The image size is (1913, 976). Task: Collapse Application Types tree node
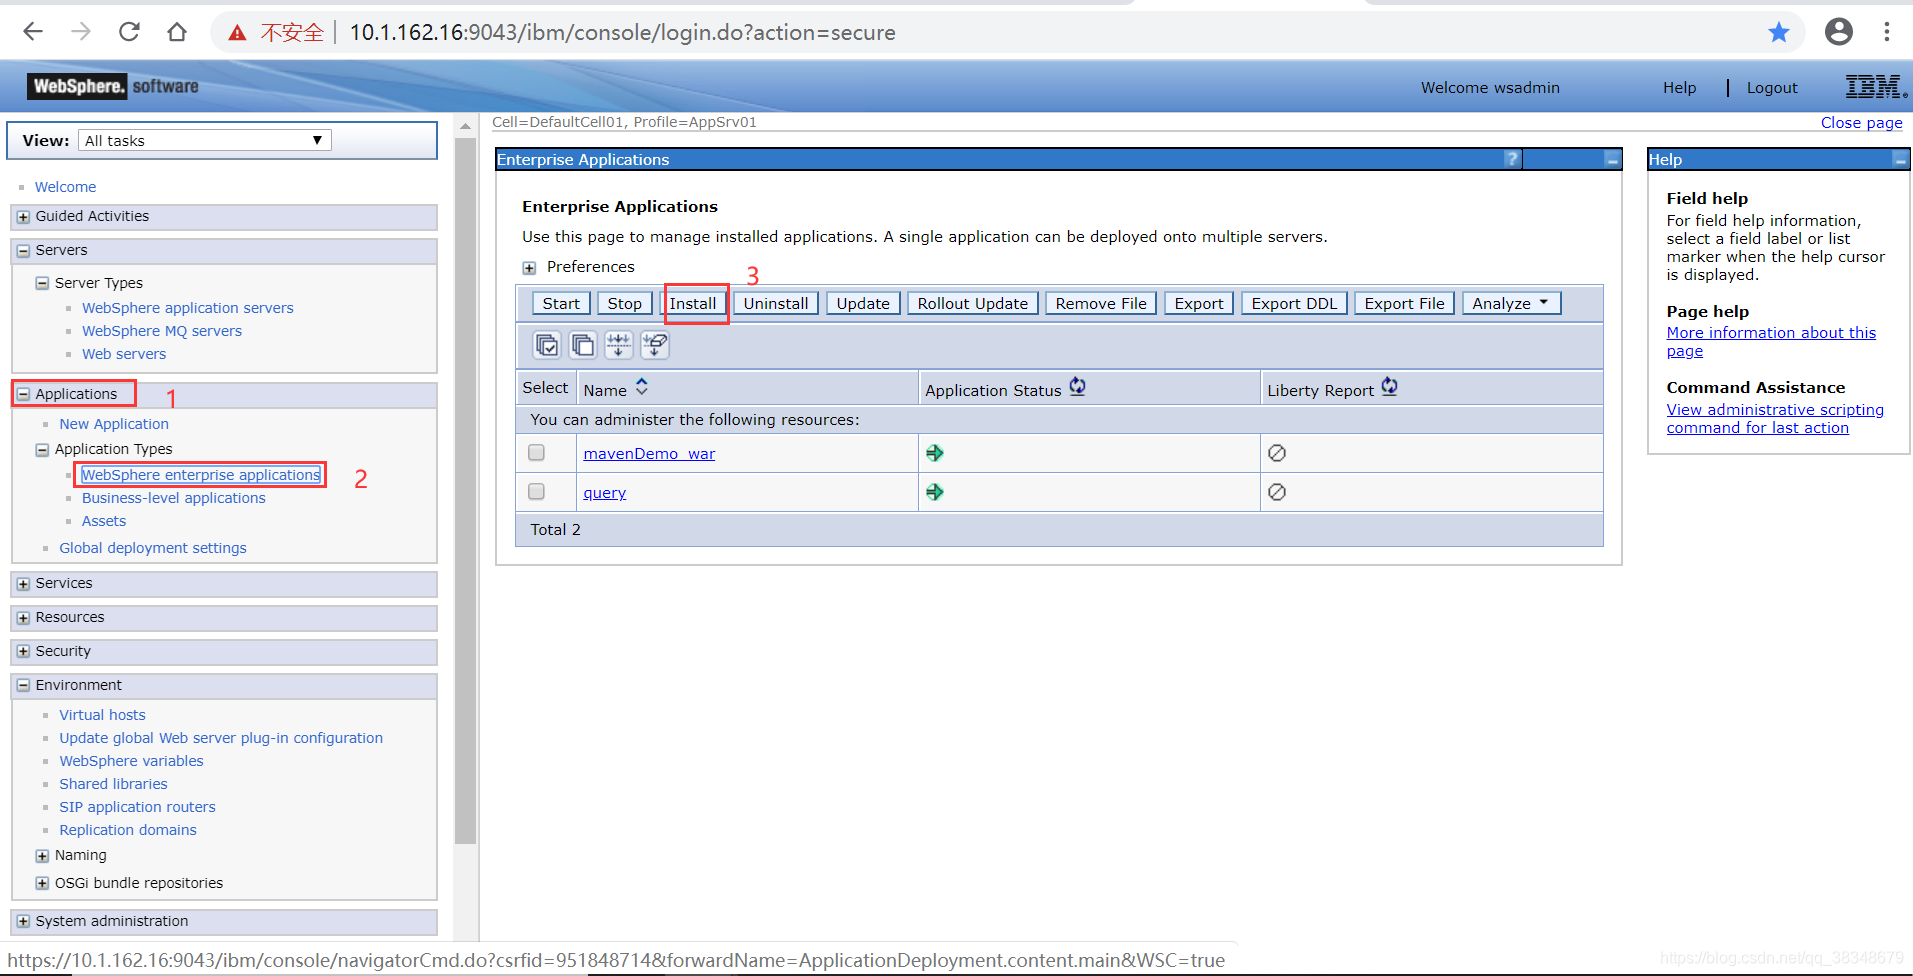pyautogui.click(x=42, y=450)
